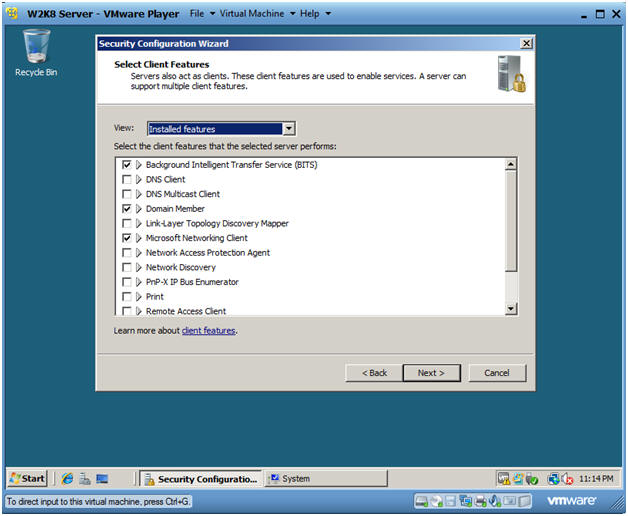628x516 pixels.
Task: Open the VMware Help menu
Action: pyautogui.click(x=315, y=14)
